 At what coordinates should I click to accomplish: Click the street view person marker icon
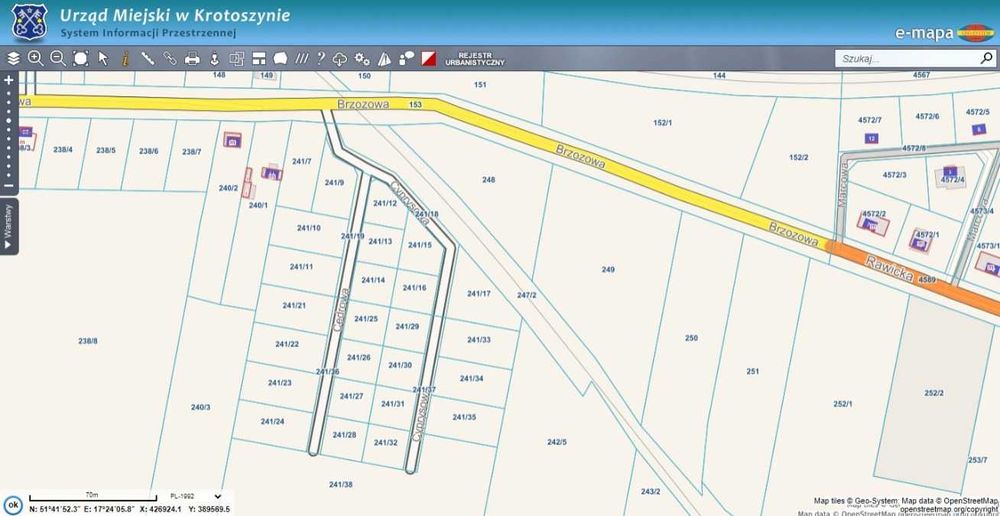(x=214, y=59)
